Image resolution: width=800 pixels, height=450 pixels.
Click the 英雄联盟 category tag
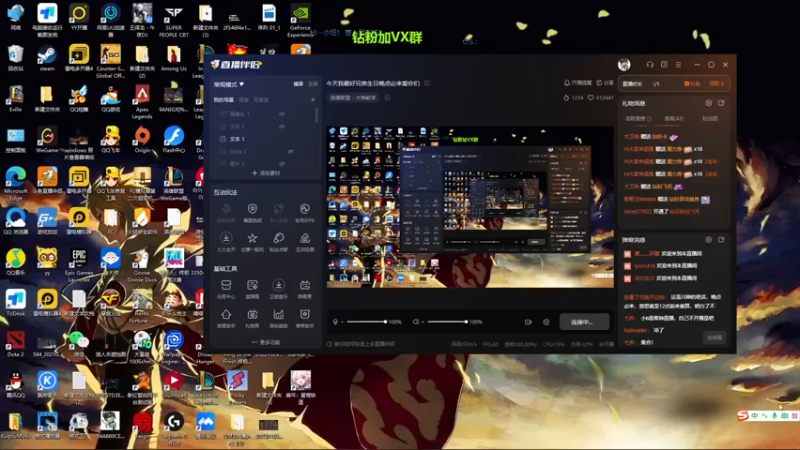pyautogui.click(x=353, y=97)
